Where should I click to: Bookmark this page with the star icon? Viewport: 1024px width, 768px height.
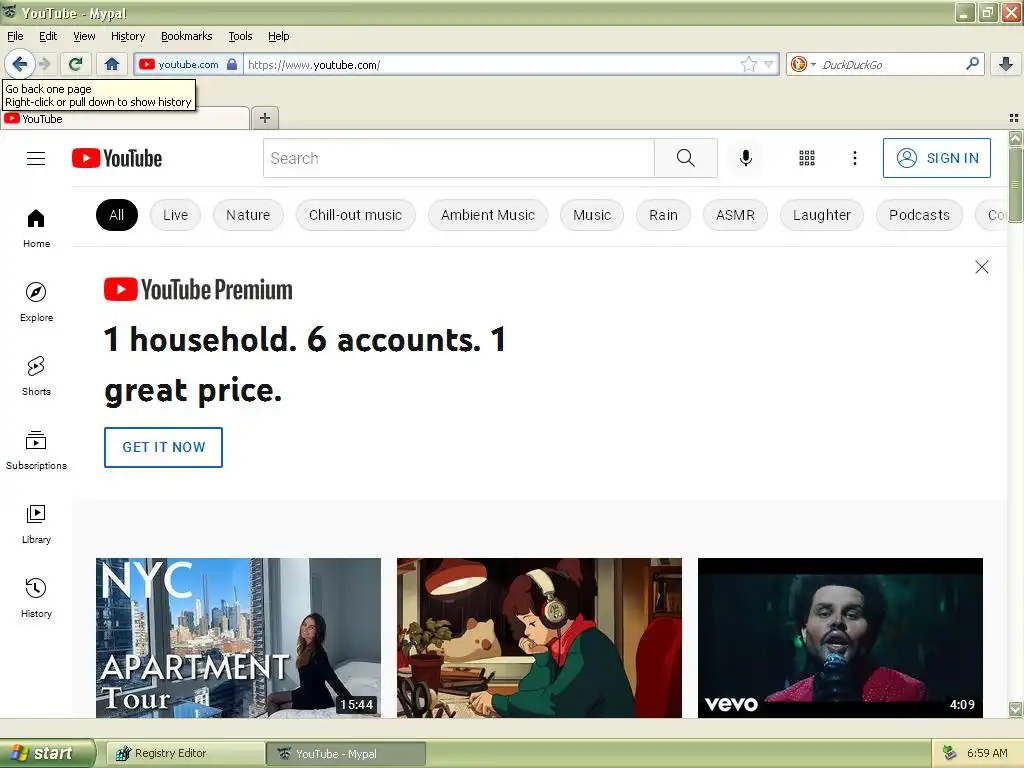748,64
